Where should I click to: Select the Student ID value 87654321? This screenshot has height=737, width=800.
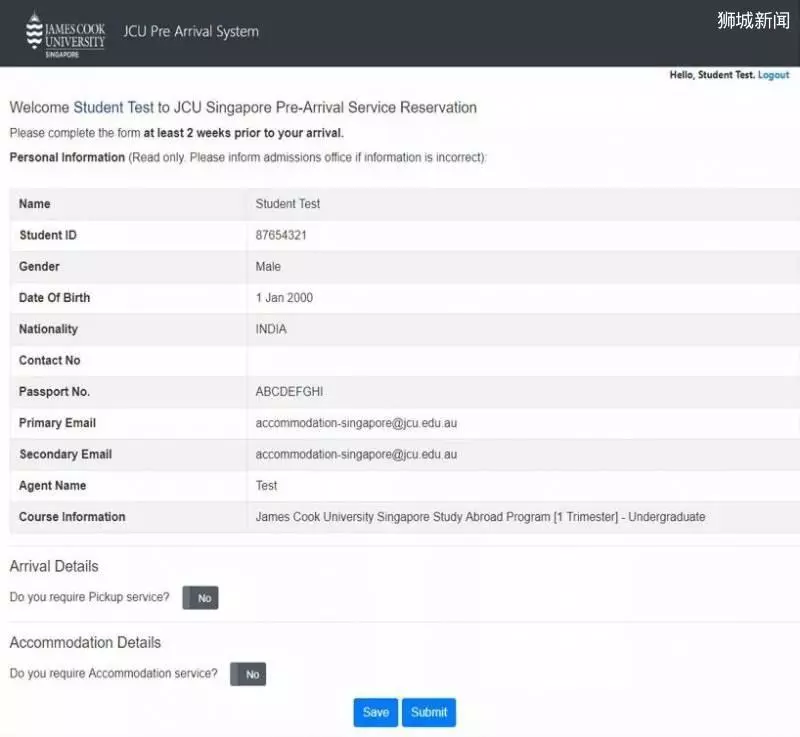[281, 235]
